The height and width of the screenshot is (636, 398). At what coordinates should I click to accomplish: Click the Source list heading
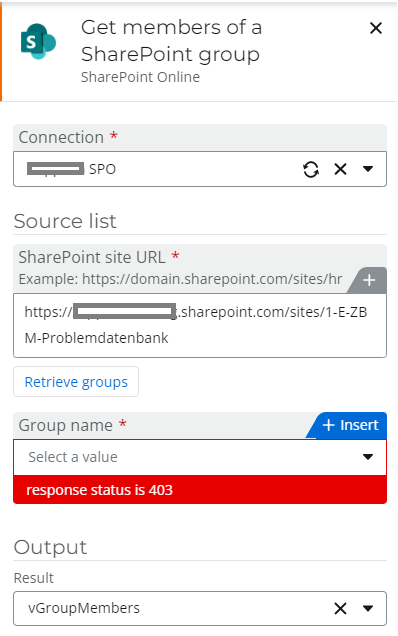tap(65, 221)
